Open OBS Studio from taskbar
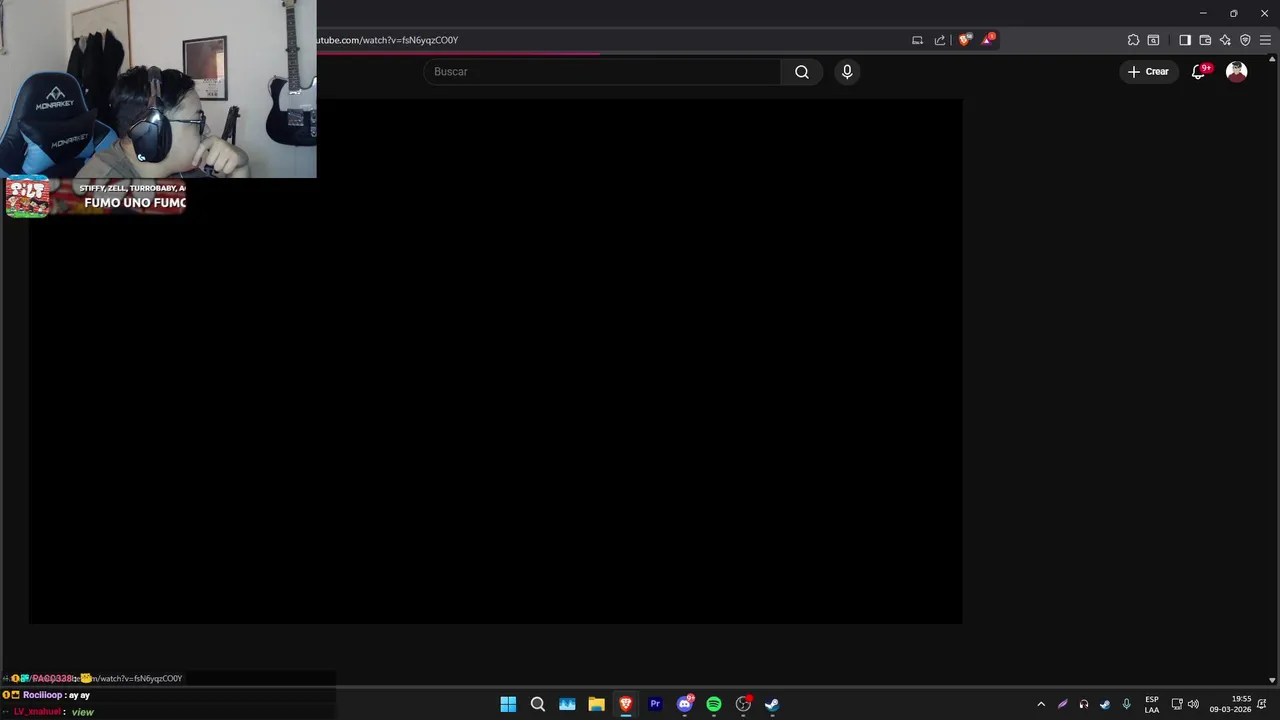This screenshot has width=1280, height=720. point(743,704)
